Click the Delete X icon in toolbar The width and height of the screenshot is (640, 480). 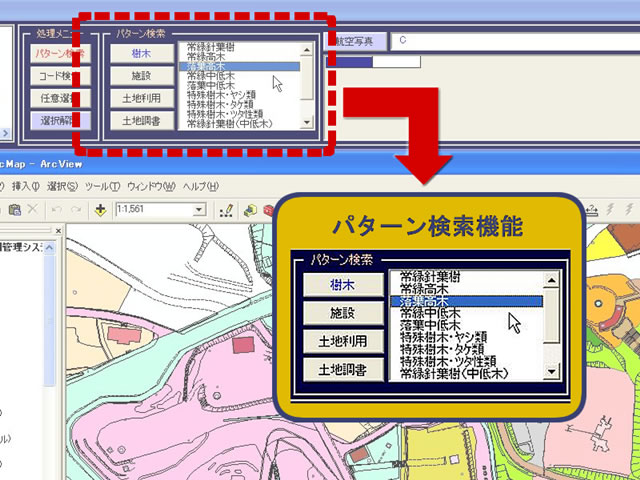(32, 210)
